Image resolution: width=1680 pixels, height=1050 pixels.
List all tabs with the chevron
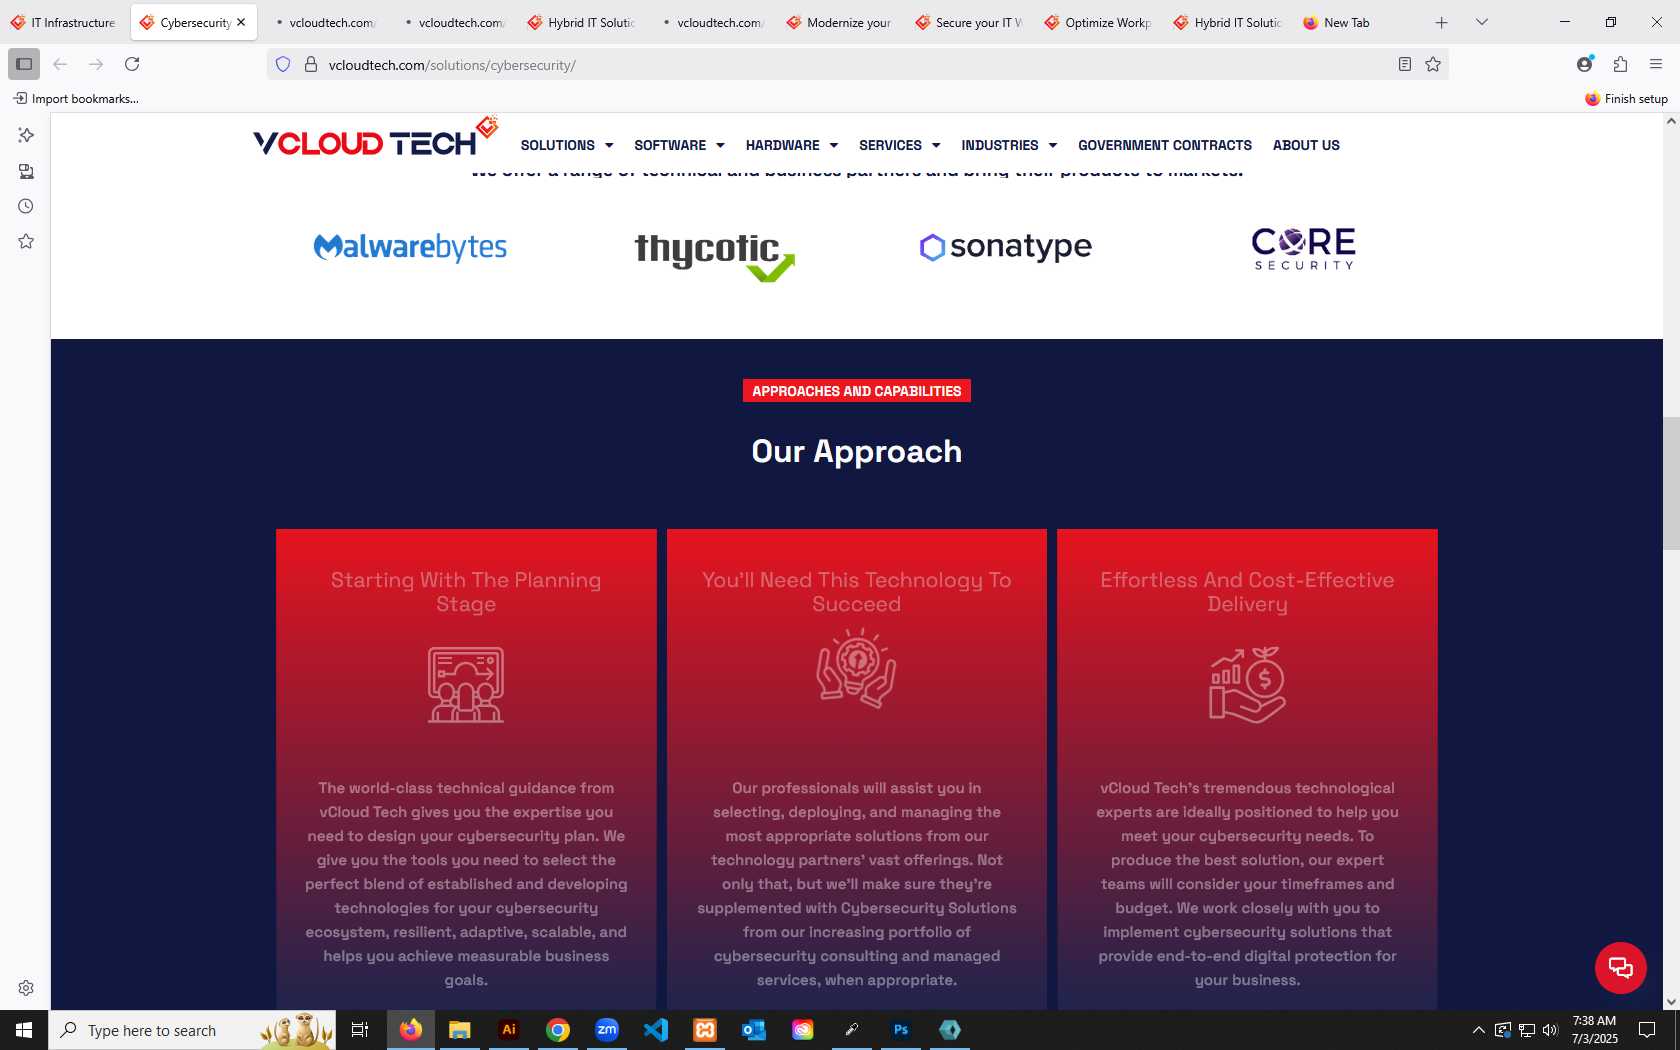(1482, 22)
